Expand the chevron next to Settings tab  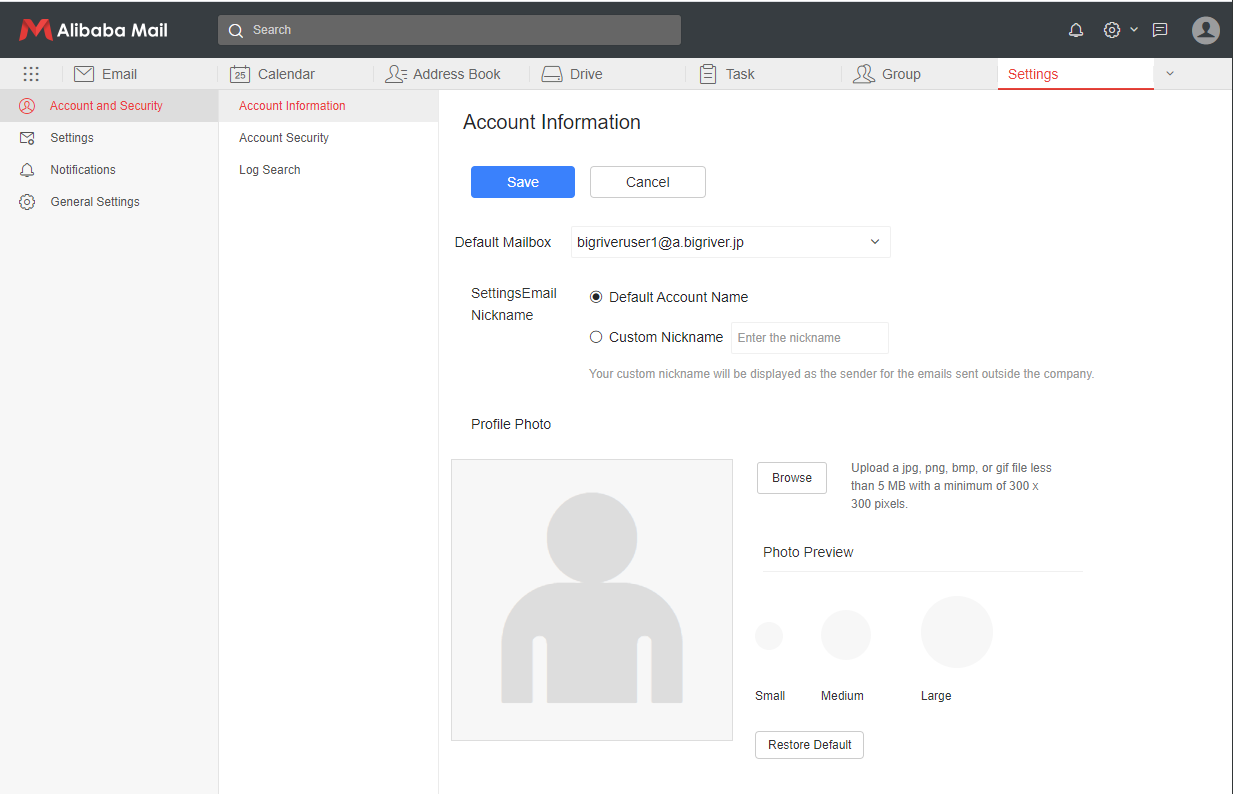1170,74
